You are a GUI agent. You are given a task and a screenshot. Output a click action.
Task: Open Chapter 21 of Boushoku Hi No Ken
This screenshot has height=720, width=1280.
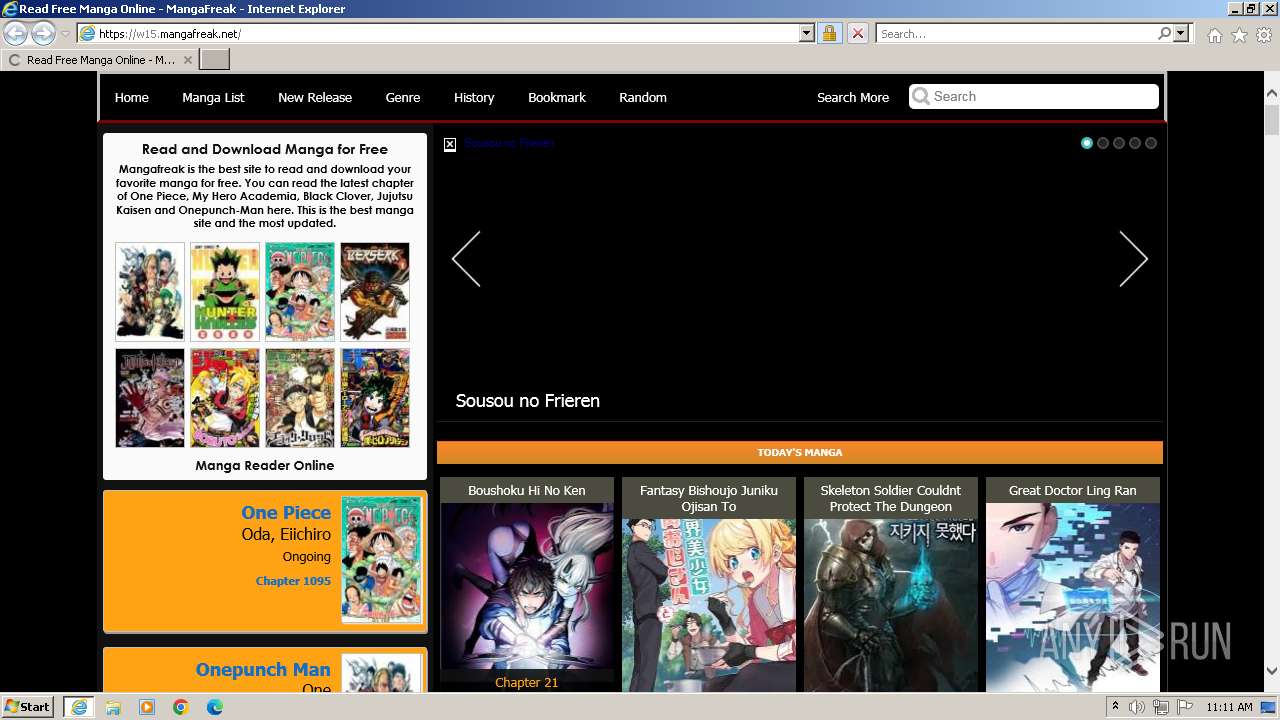point(527,683)
